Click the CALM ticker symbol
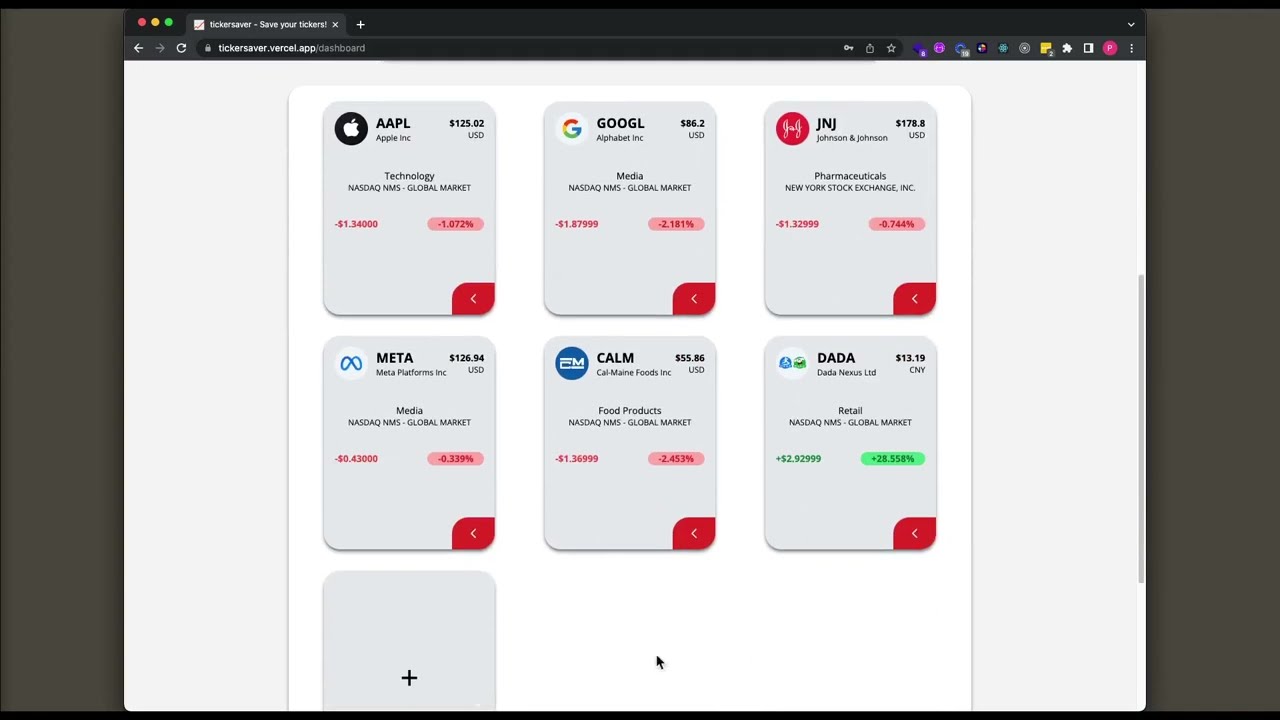This screenshot has width=1280, height=720. [x=615, y=358]
